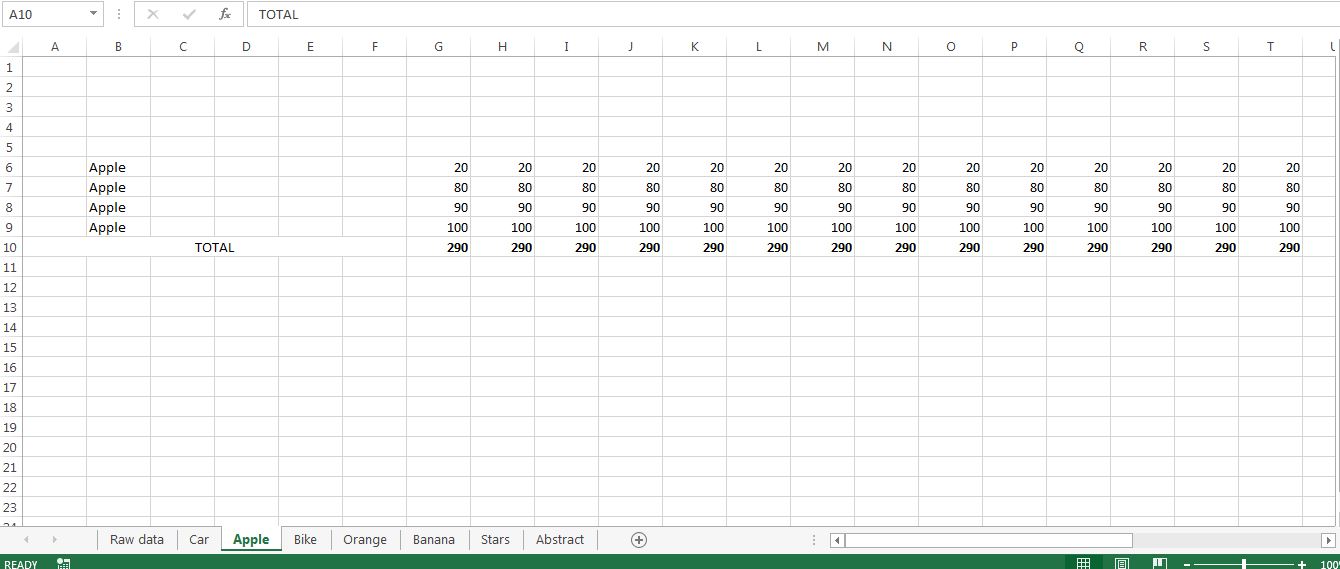Click the Apple cell in row 9

click(118, 227)
